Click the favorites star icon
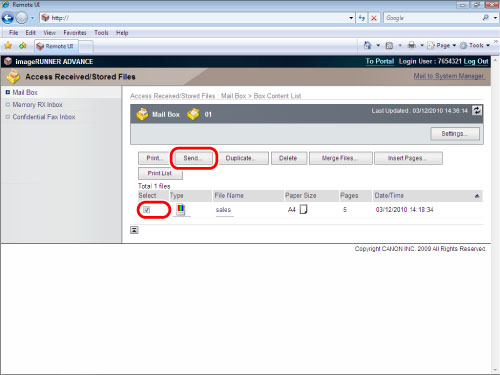Screen dimensions: 500x375 coord(8,46)
